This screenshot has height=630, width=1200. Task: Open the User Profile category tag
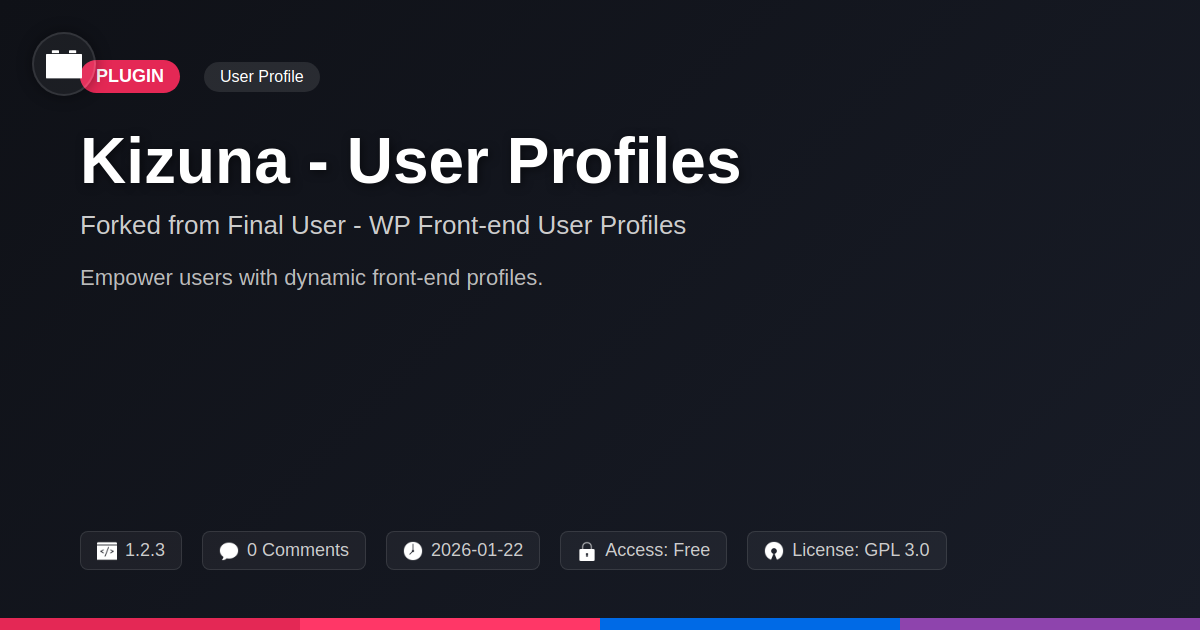[262, 77]
